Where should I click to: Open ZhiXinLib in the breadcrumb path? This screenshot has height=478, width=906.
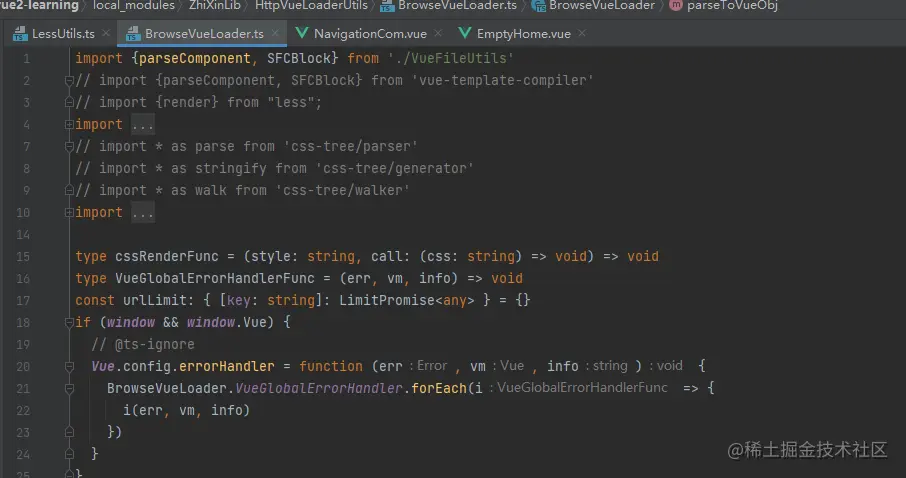click(x=215, y=5)
